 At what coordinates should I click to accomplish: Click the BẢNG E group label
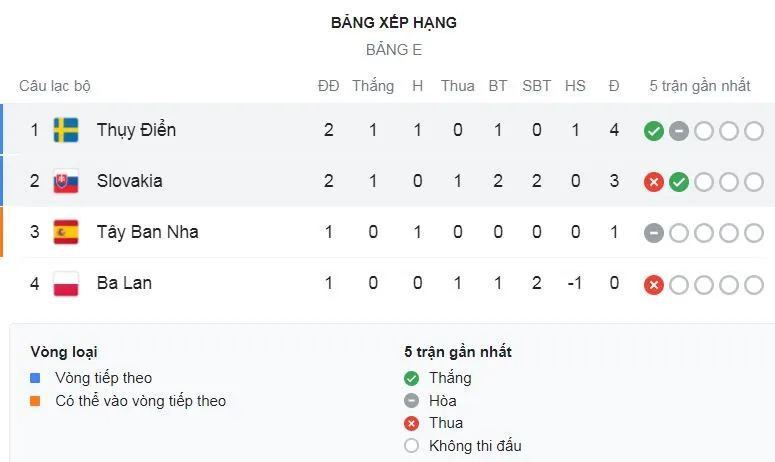click(393, 50)
